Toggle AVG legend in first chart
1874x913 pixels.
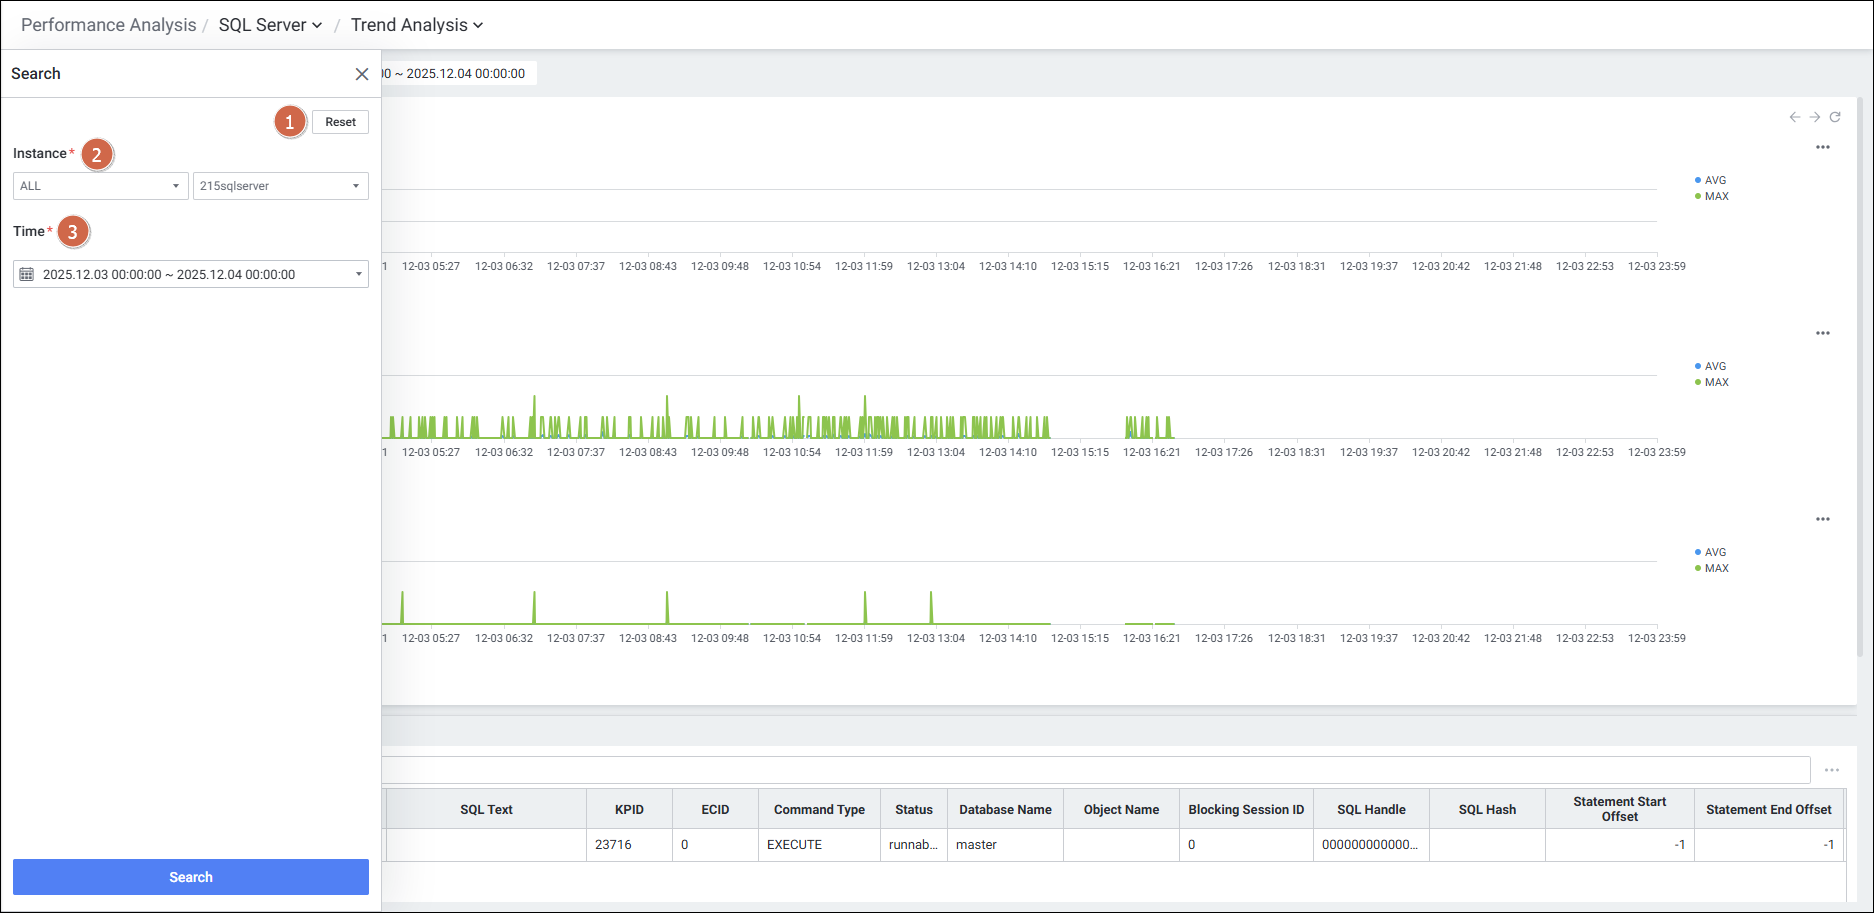click(x=1711, y=180)
